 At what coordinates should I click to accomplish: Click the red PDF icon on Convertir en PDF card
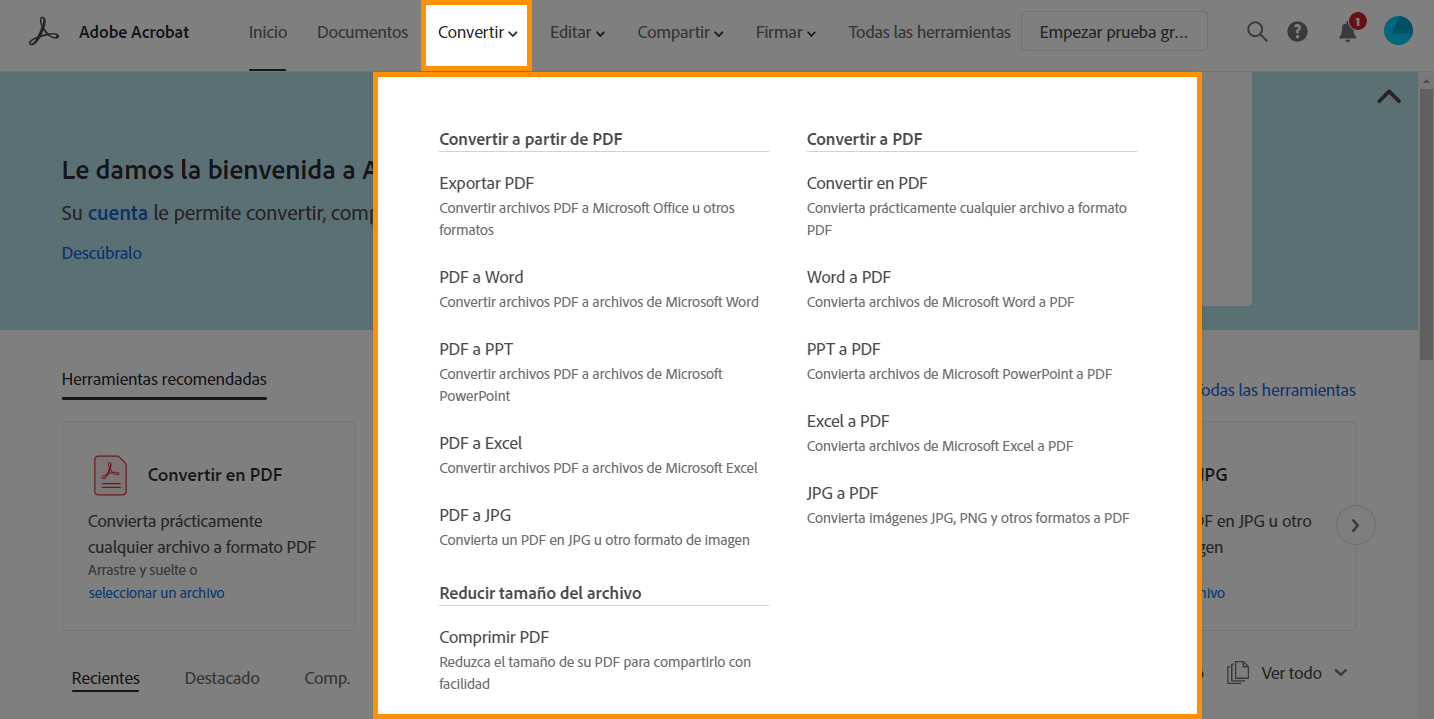point(110,475)
